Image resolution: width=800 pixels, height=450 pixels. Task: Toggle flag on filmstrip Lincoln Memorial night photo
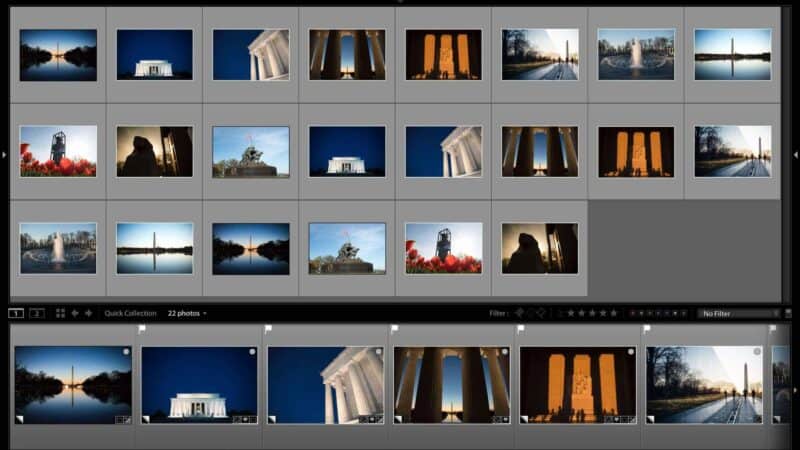pyautogui.click(x=142, y=330)
